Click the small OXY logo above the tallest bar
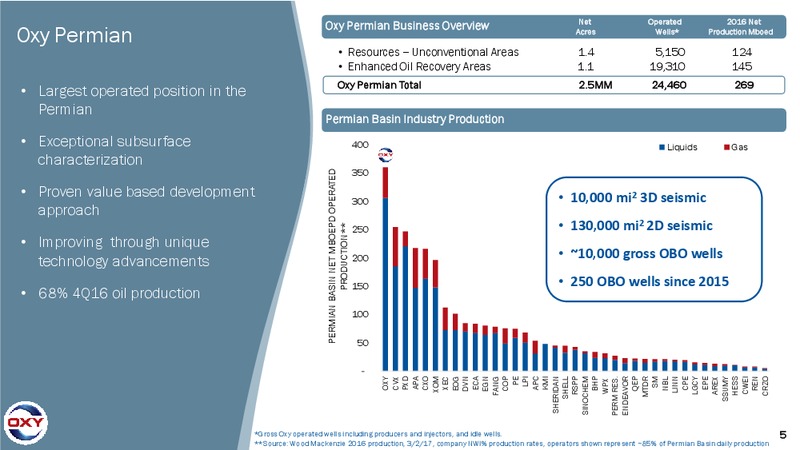 385,155
